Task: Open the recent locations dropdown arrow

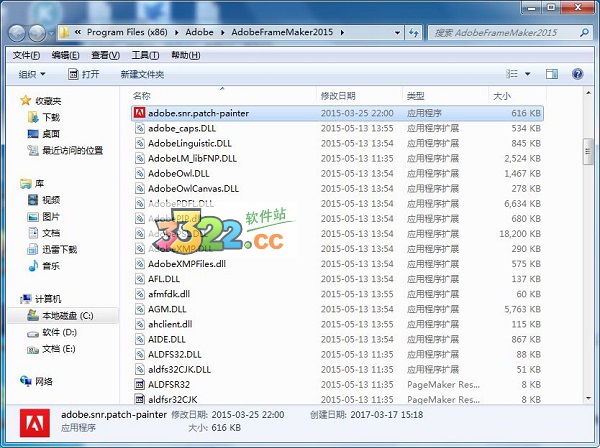Action: (51, 34)
